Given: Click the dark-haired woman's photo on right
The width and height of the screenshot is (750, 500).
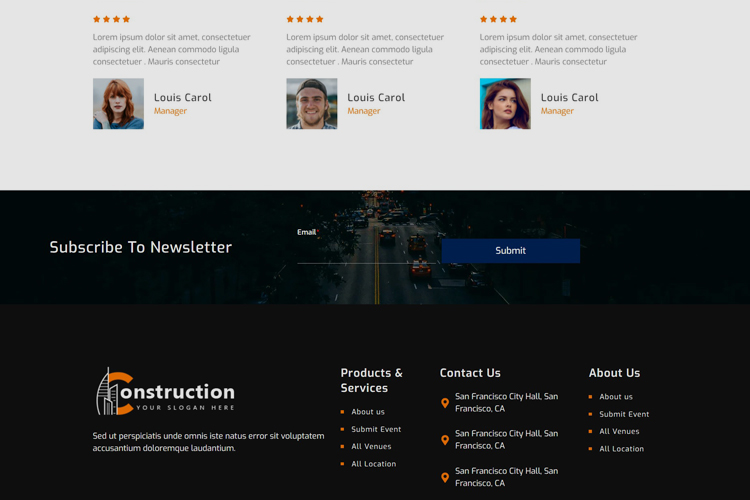Looking at the screenshot, I should click(x=505, y=104).
